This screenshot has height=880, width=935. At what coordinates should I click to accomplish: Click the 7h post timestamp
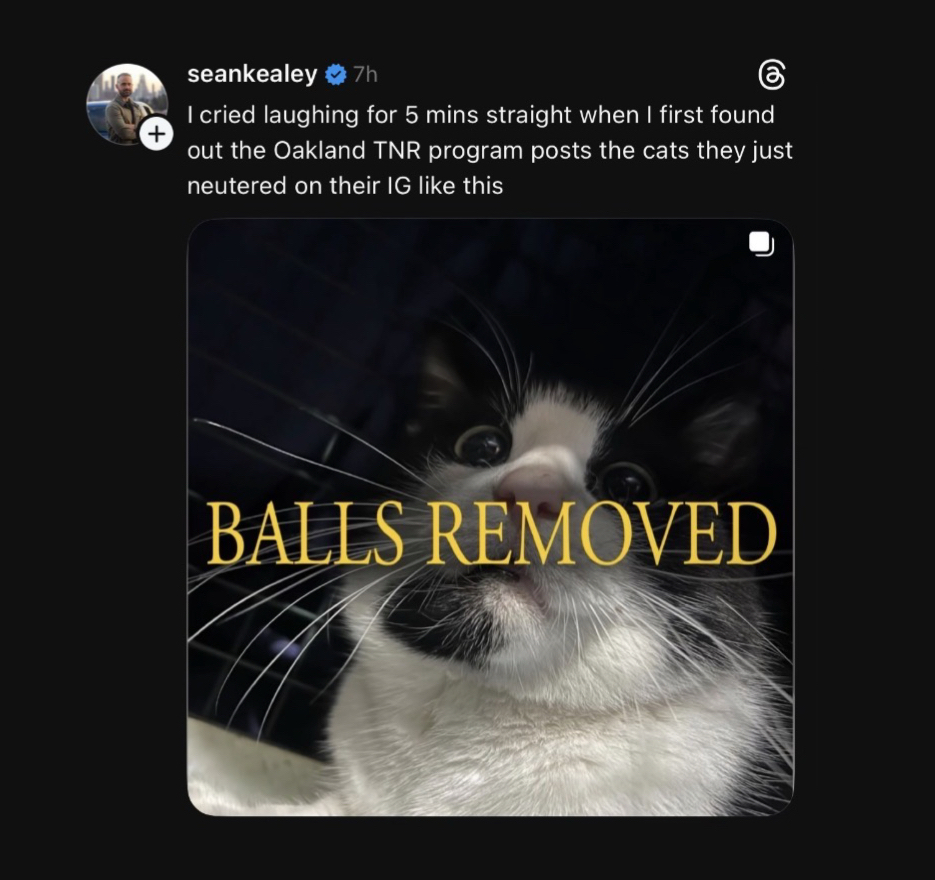click(365, 75)
